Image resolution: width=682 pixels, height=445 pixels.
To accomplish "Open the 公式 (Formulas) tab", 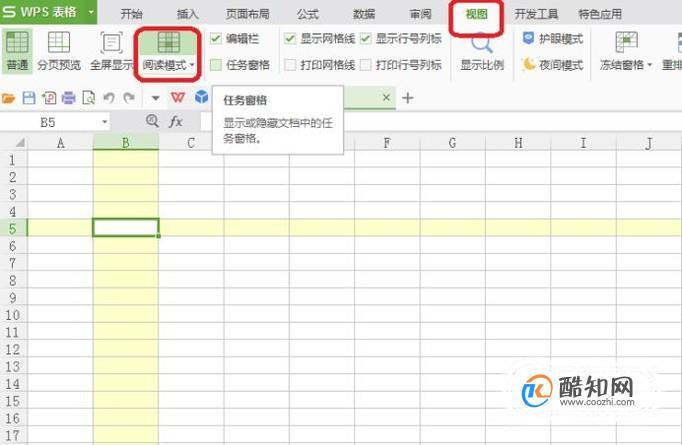I will (308, 14).
